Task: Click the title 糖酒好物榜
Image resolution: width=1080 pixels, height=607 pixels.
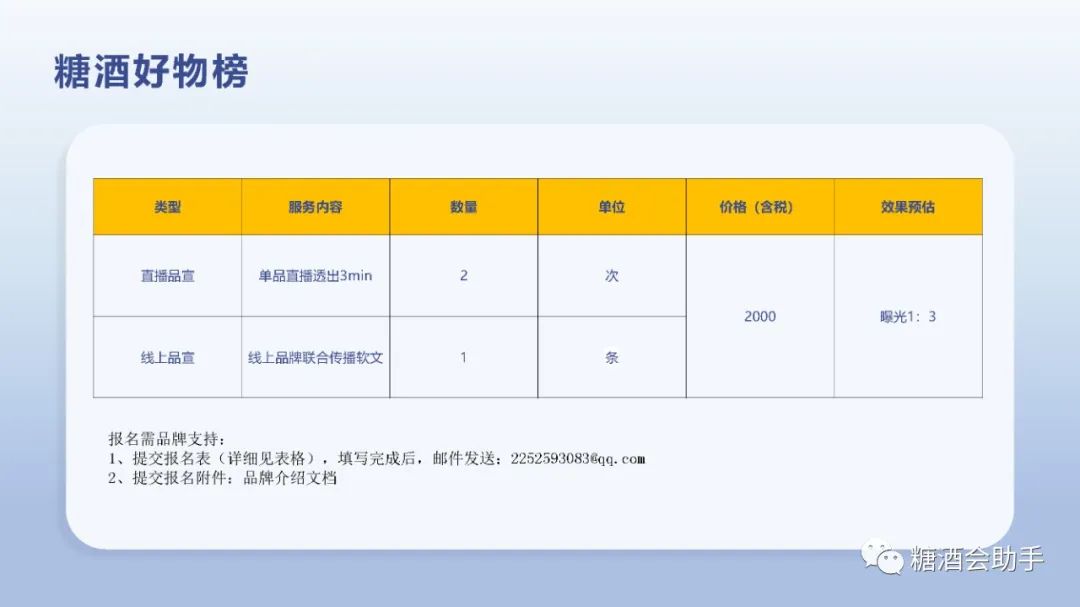Action: [x=151, y=71]
